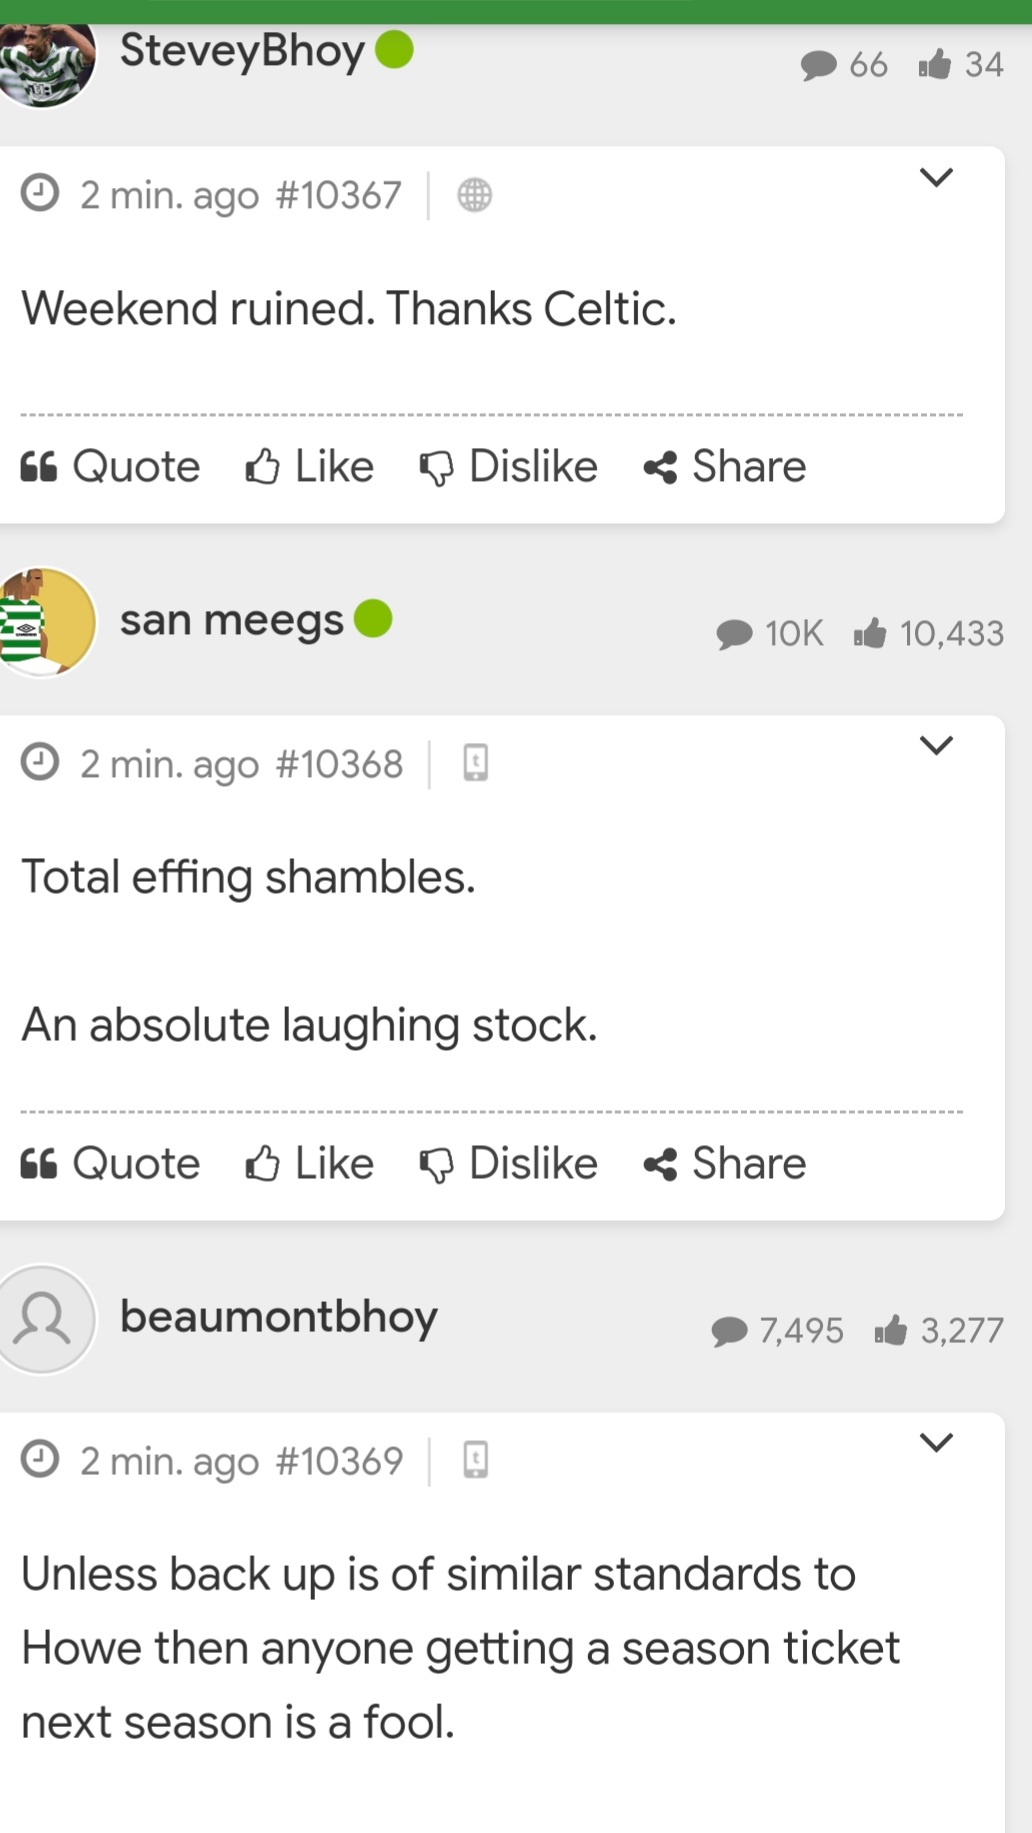Image resolution: width=1032 pixels, height=1833 pixels.
Task: Click san meegs' 10K comment count icon
Action: click(x=735, y=634)
